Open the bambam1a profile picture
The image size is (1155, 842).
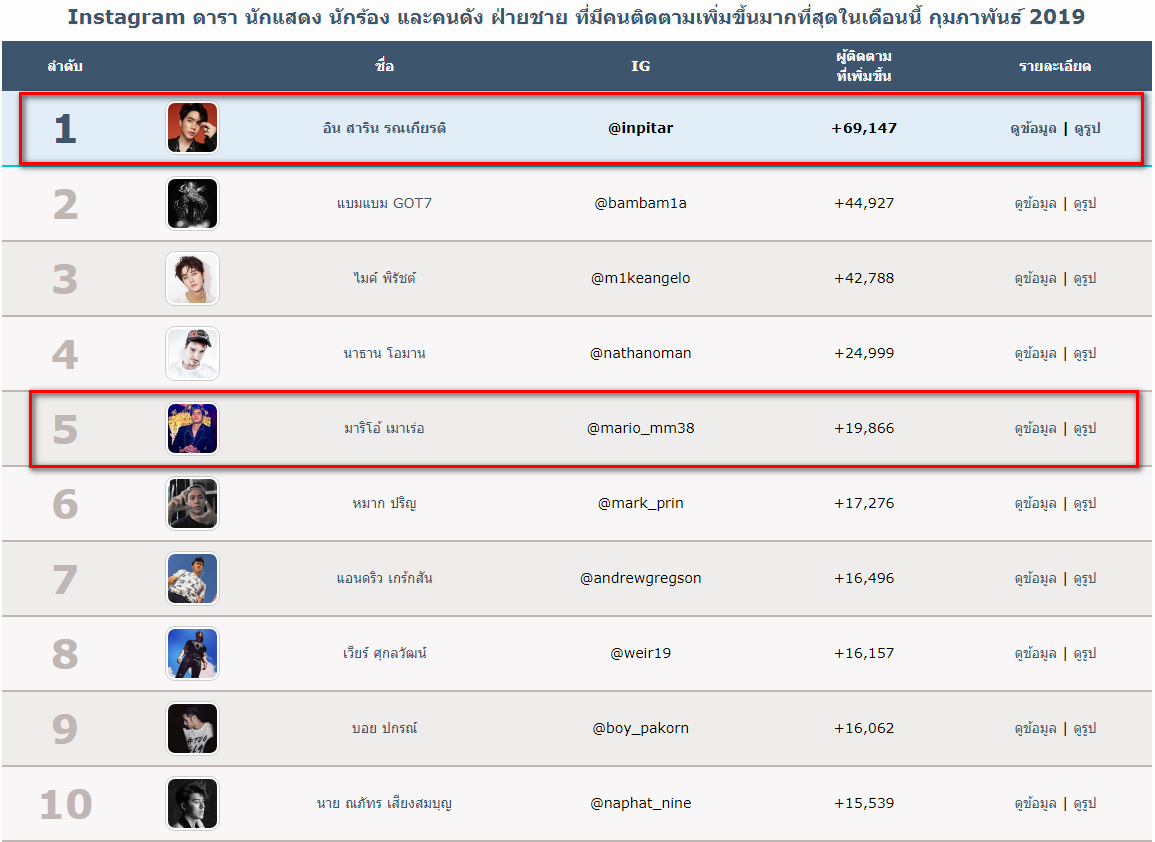192,204
